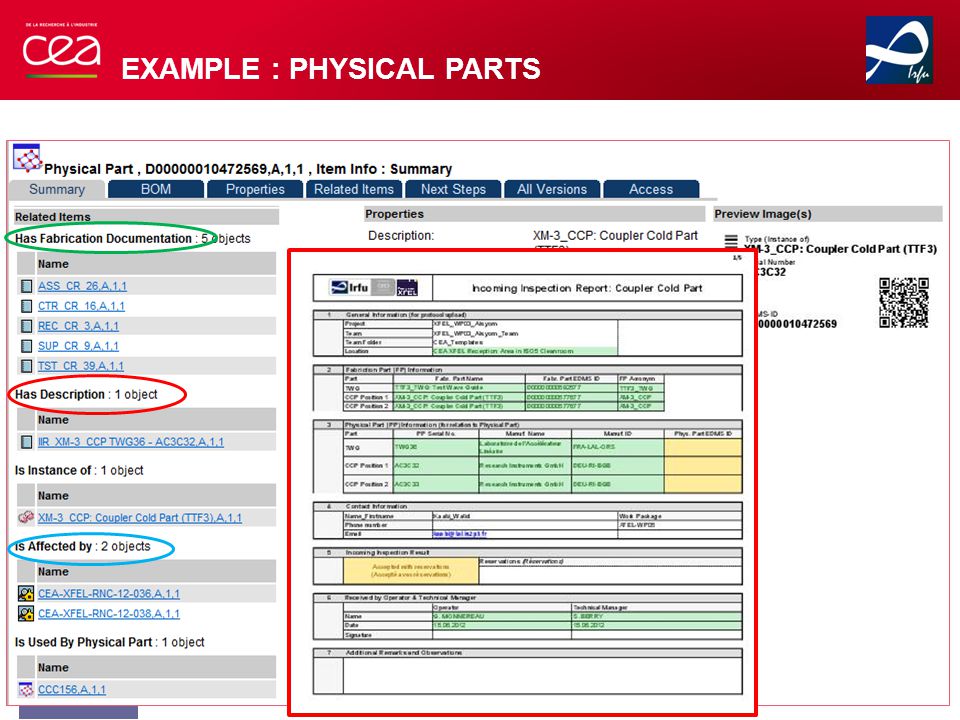The image size is (960, 720).
Task: Open the CCC156,A,1,1 physical part link
Action: tap(72, 689)
